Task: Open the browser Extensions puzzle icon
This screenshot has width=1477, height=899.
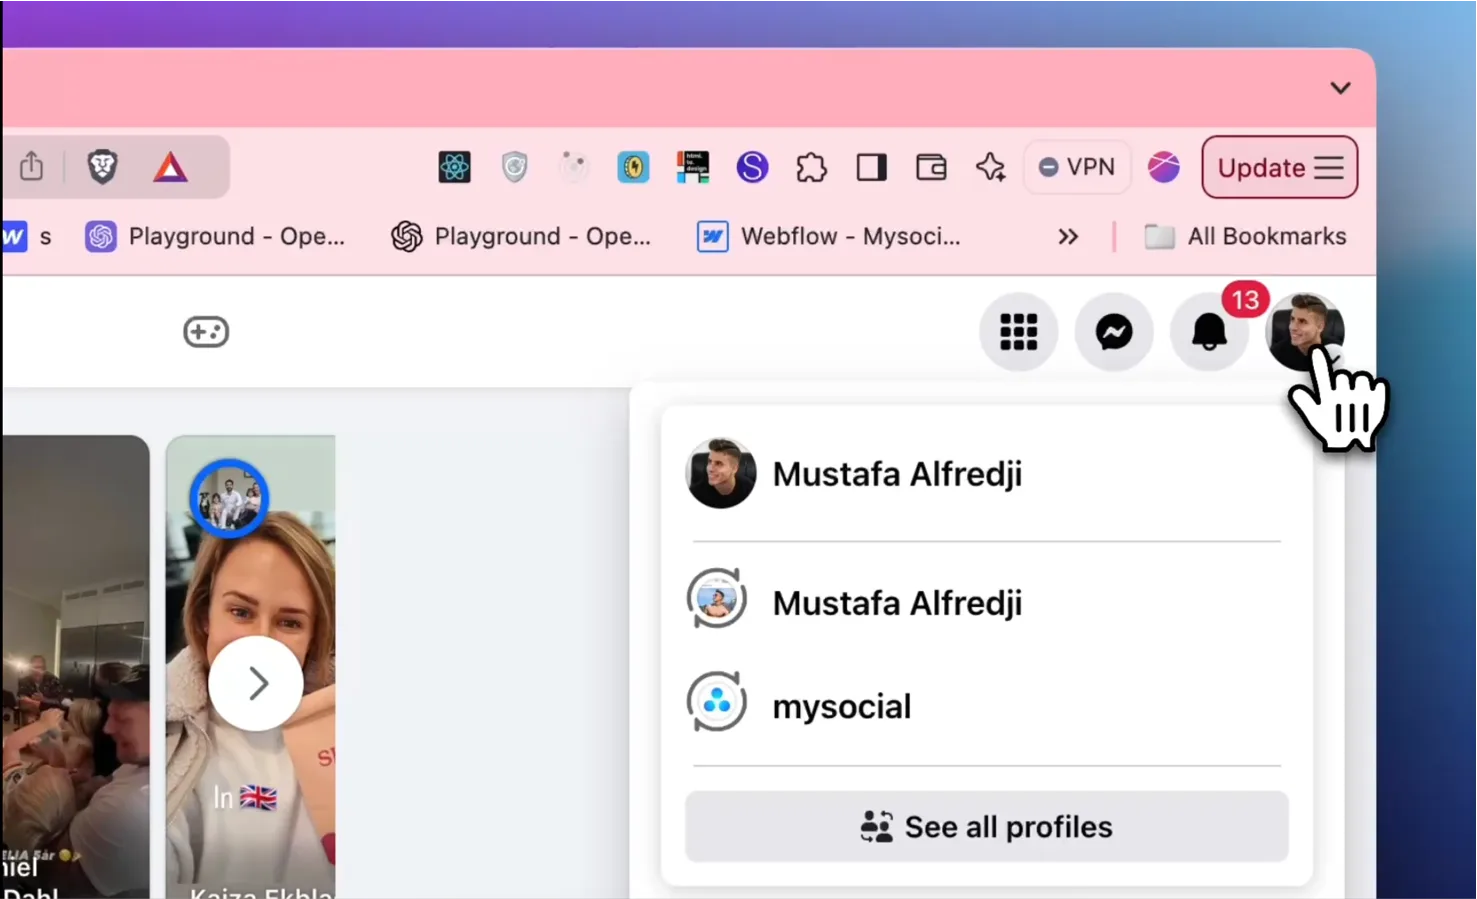Action: click(811, 167)
